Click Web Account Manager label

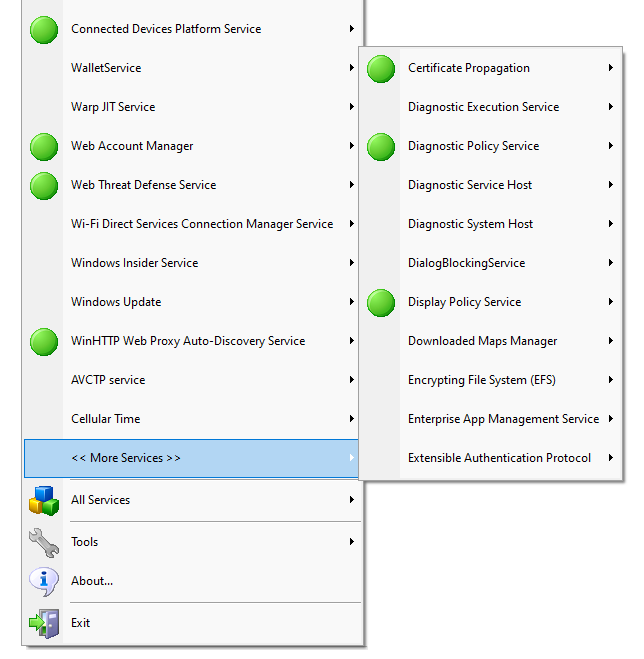tap(132, 146)
